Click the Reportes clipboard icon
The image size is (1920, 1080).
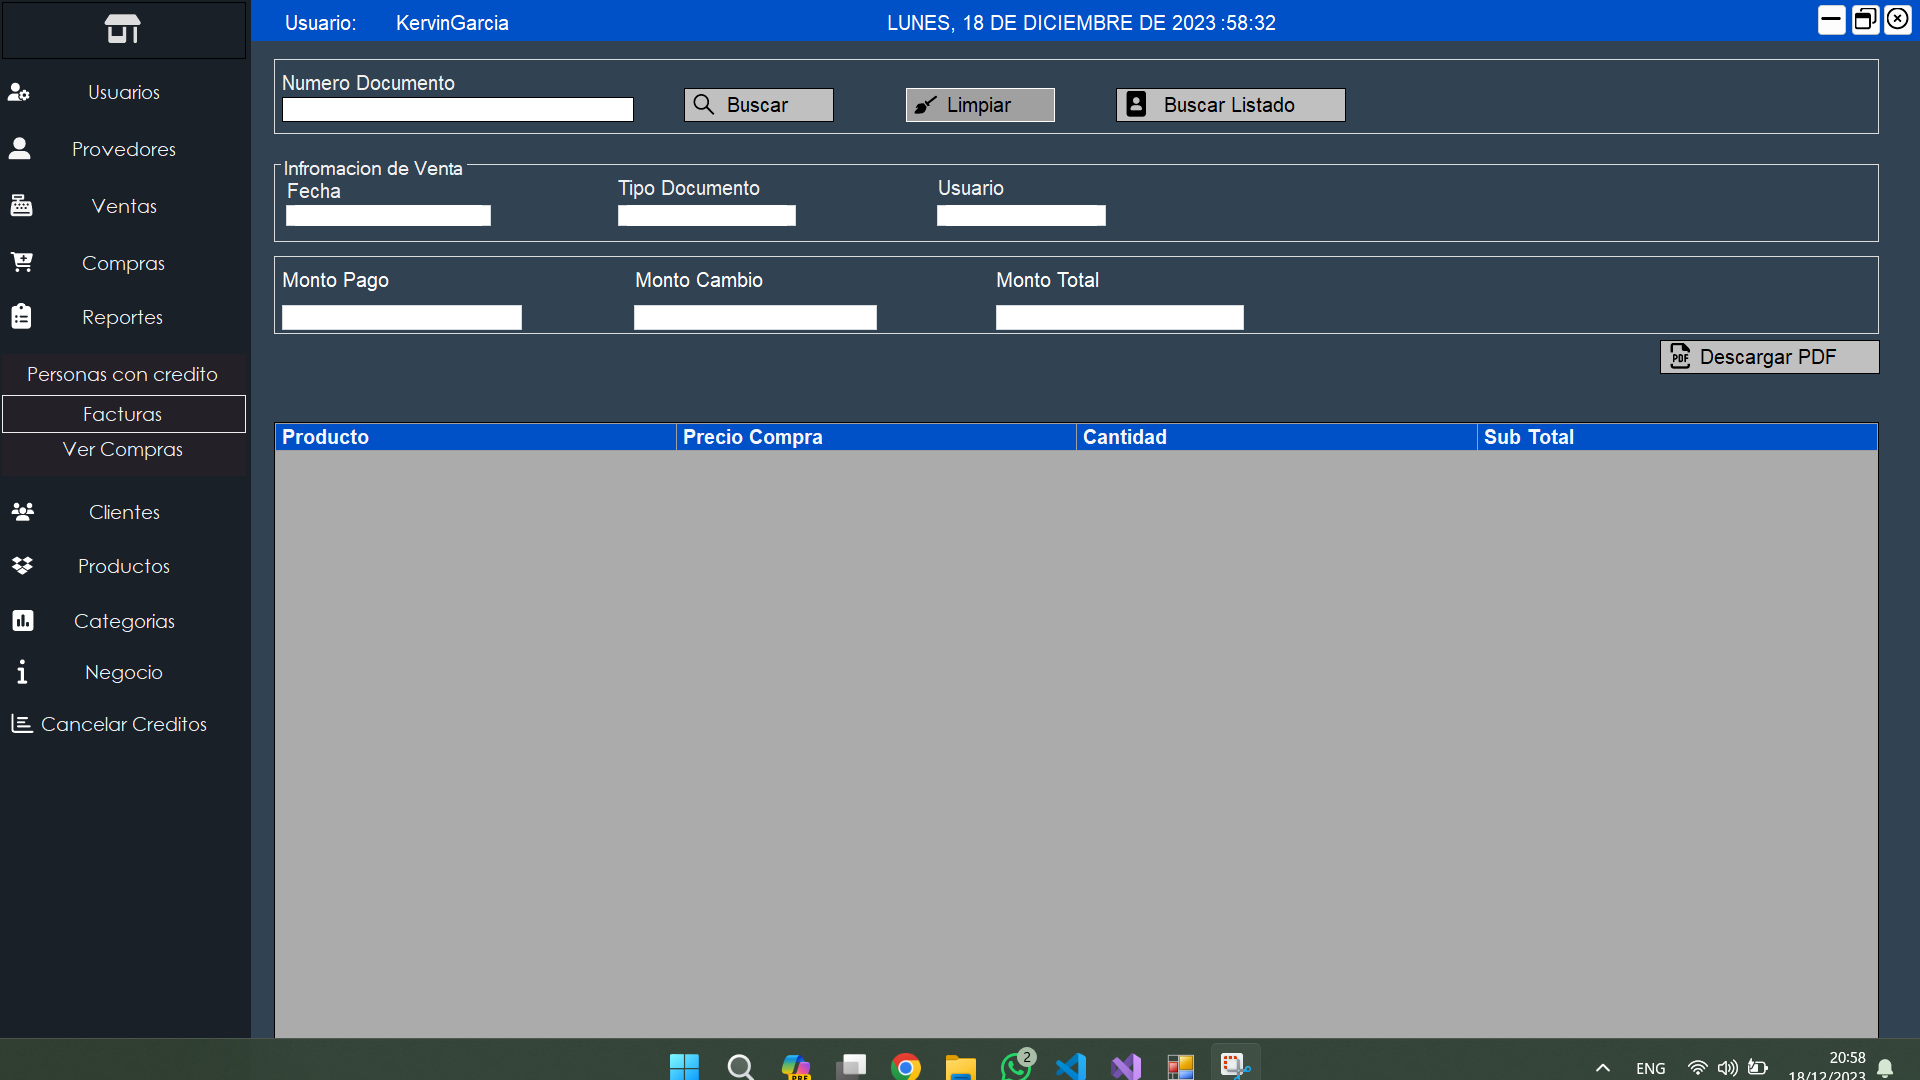click(21, 317)
